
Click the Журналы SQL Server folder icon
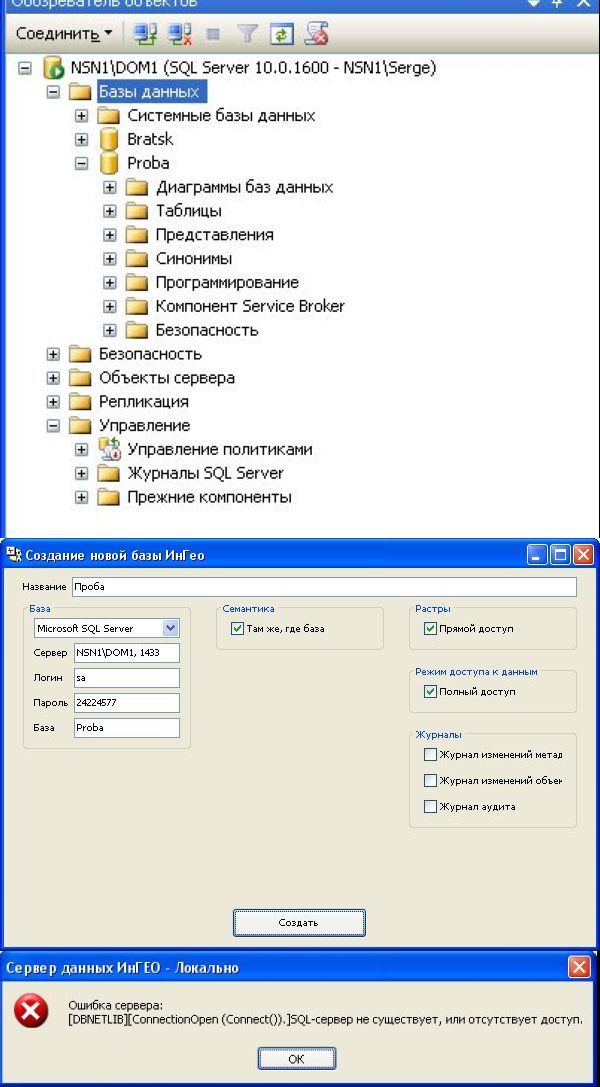pyautogui.click(x=109, y=473)
